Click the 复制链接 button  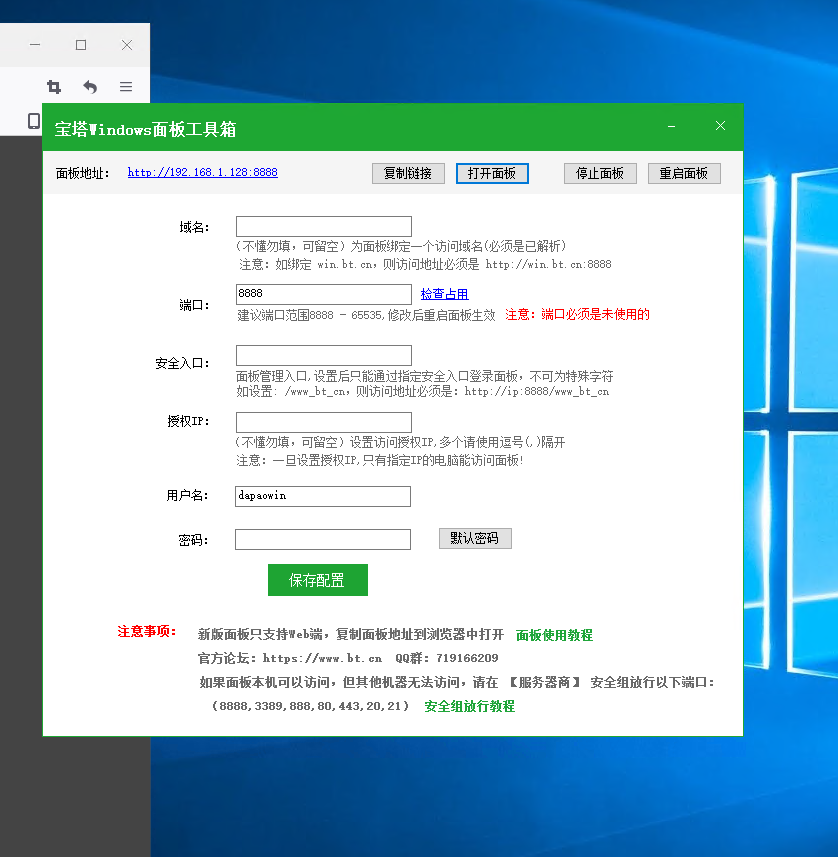pyautogui.click(x=408, y=173)
